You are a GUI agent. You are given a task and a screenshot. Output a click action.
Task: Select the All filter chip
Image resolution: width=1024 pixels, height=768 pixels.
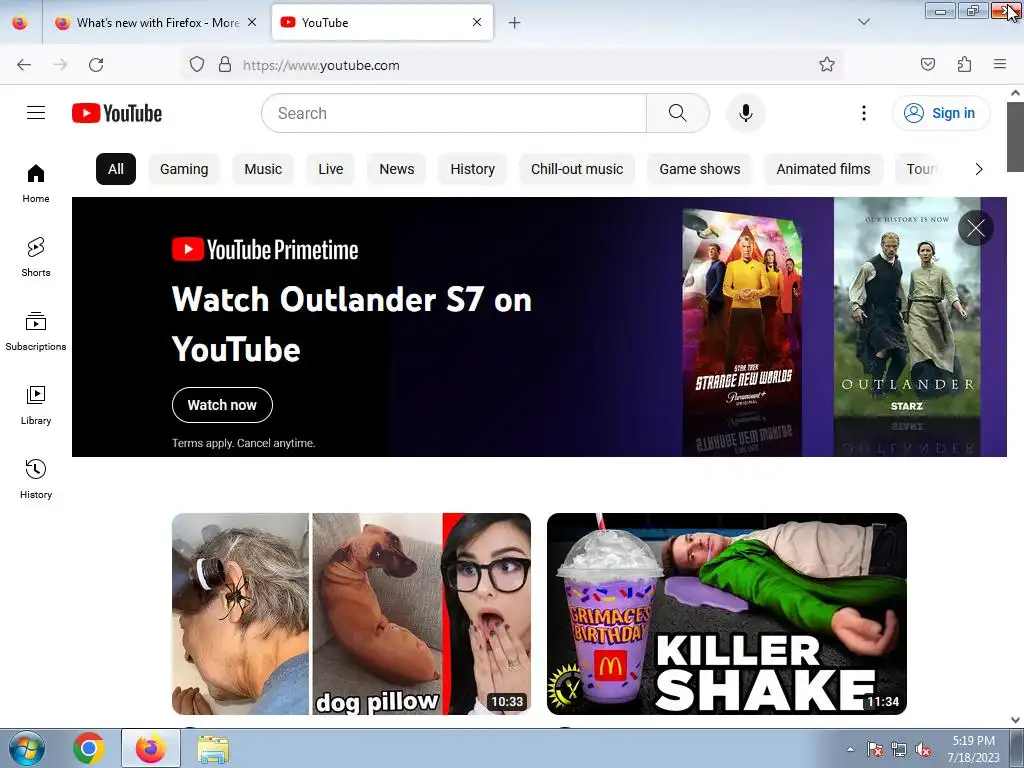(116, 169)
